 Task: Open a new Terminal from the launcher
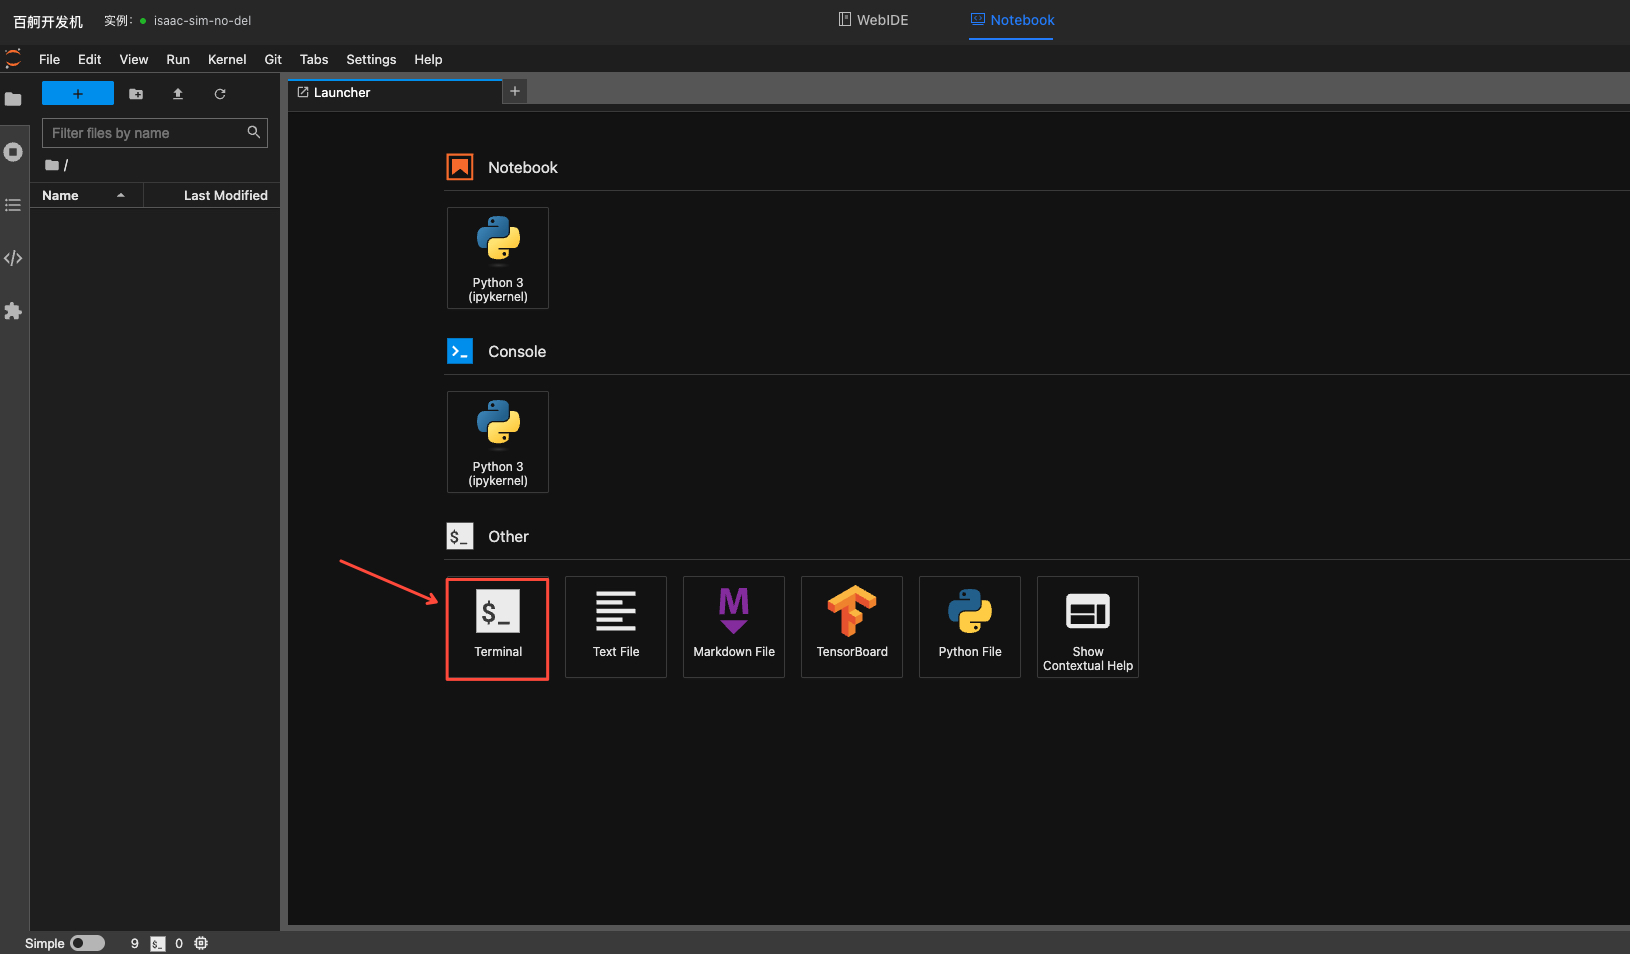pyautogui.click(x=497, y=627)
